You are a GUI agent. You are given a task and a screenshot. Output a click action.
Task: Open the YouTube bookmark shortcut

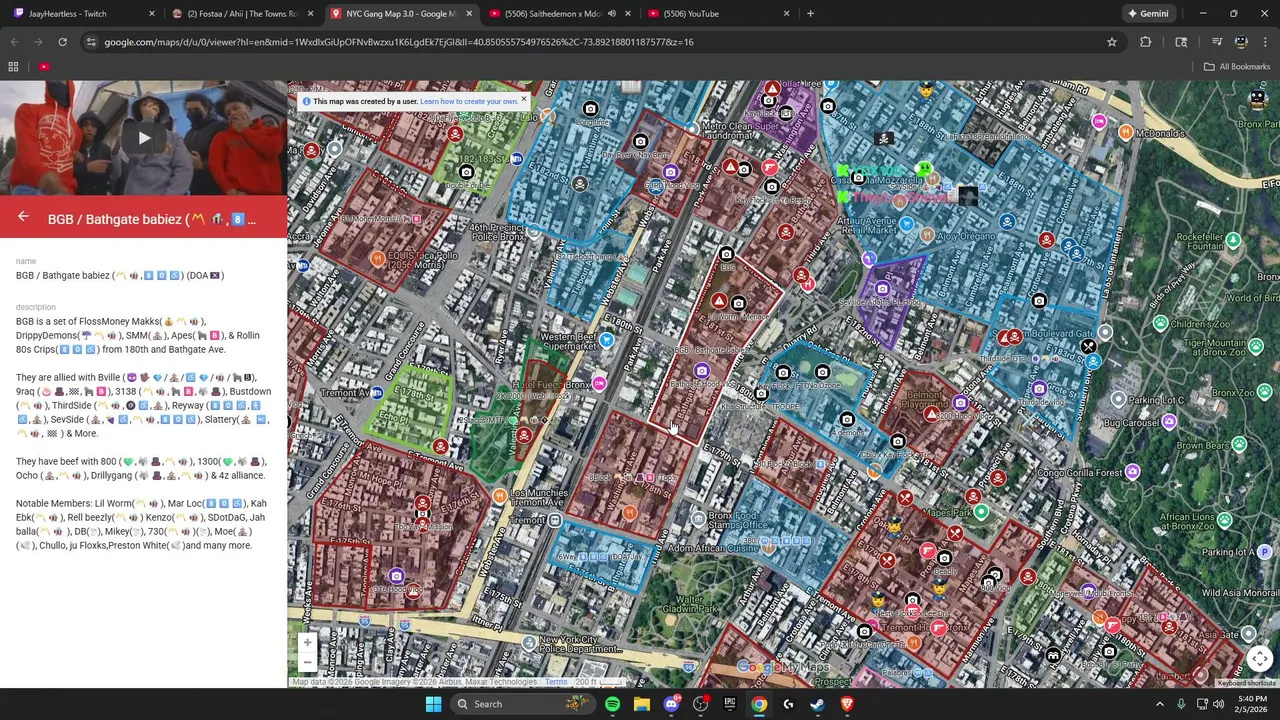(44, 67)
